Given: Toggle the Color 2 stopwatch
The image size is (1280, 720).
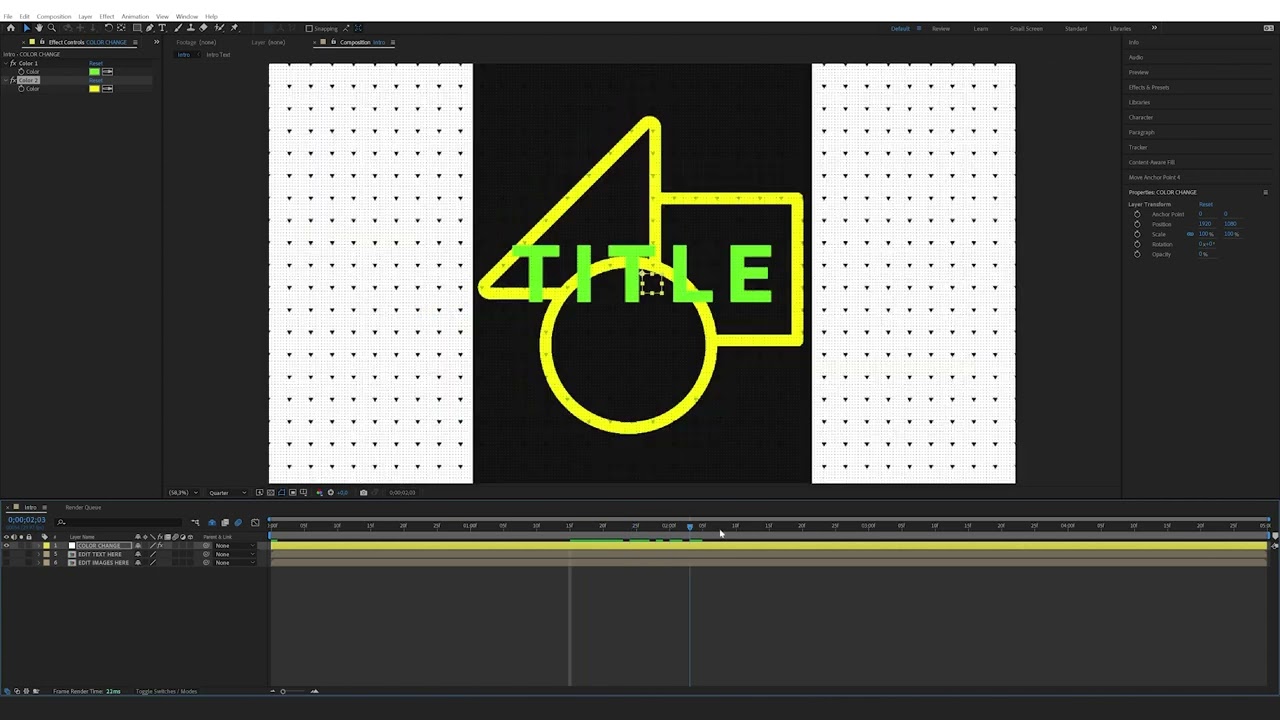Looking at the screenshot, I should pos(21,89).
